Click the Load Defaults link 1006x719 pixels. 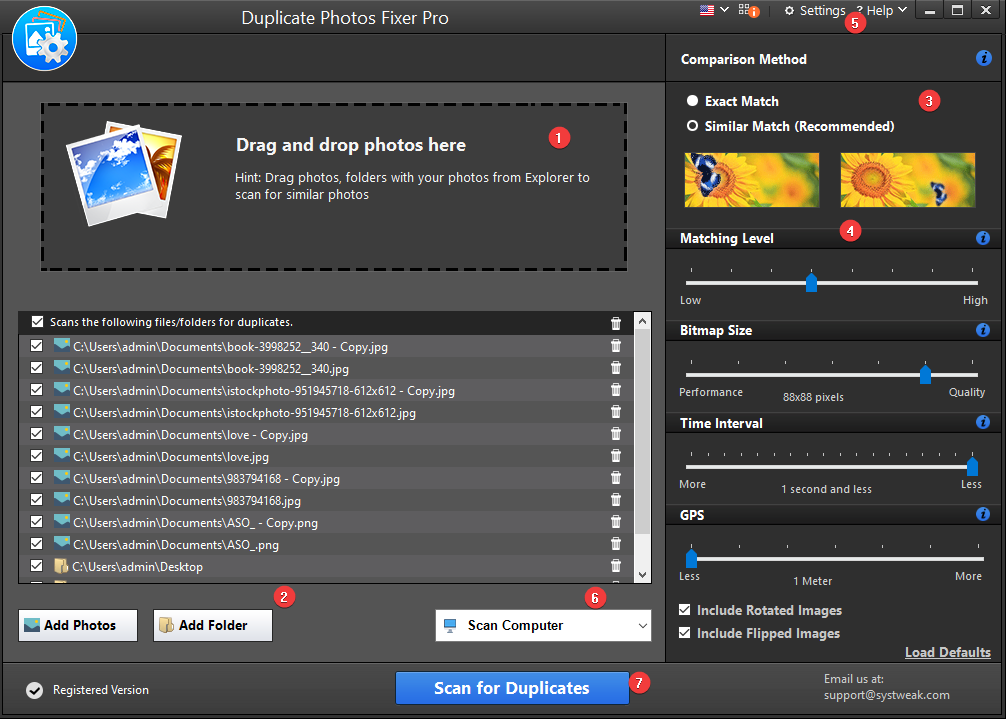coord(947,652)
